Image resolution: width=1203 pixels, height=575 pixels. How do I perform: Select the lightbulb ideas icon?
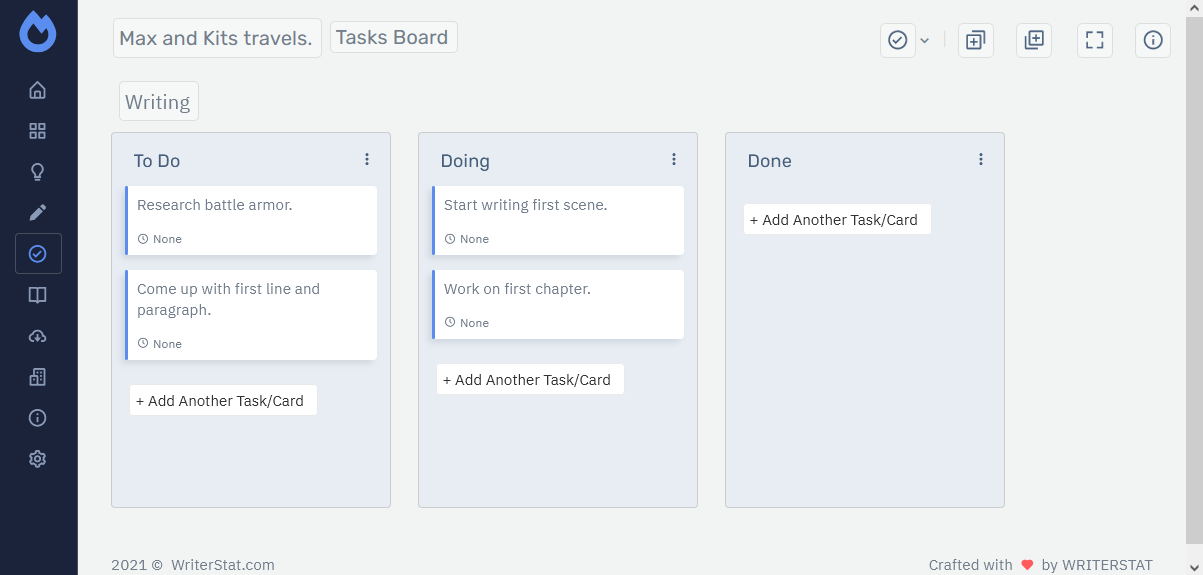tap(38, 172)
